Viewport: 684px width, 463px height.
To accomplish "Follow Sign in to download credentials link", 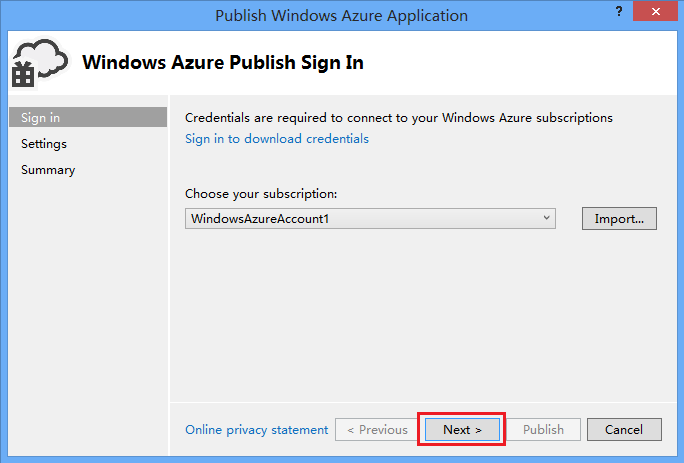I will tap(277, 139).
